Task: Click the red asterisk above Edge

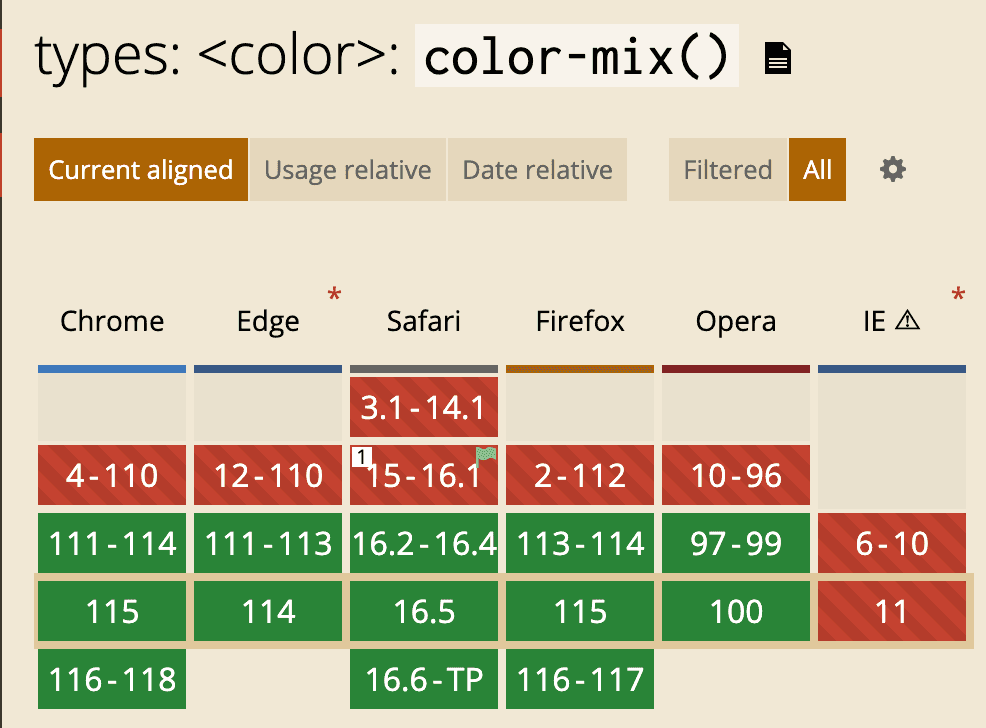Action: click(335, 296)
